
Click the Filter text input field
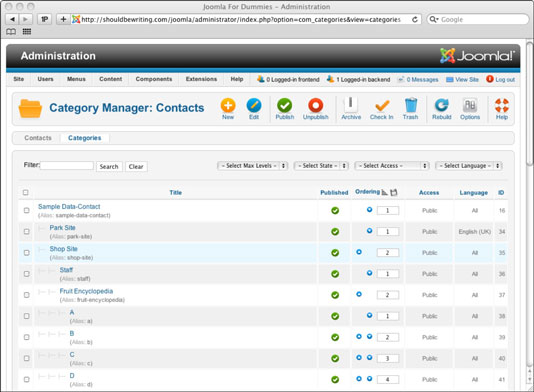click(x=67, y=166)
